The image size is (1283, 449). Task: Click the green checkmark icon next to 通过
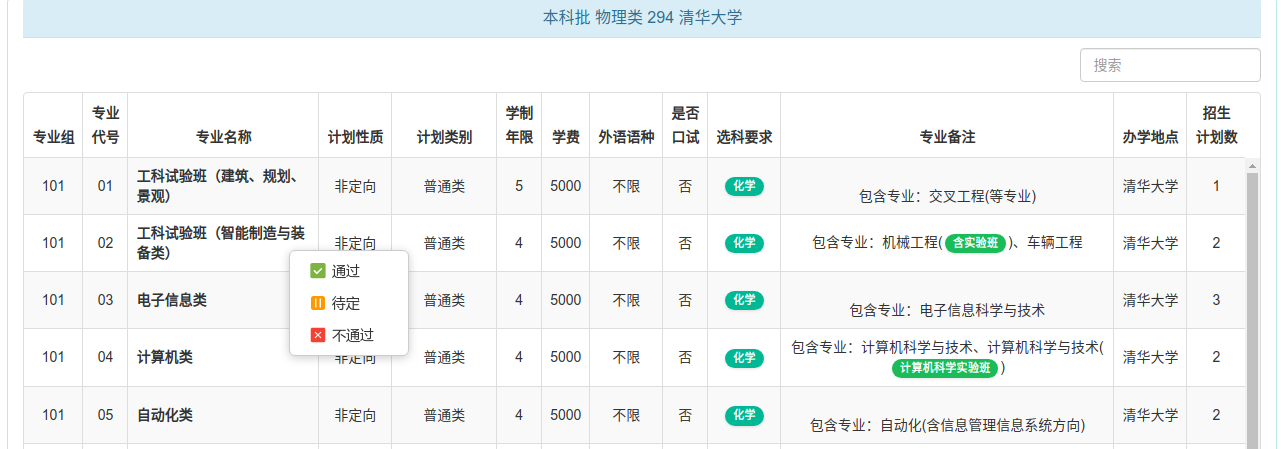pyautogui.click(x=318, y=271)
